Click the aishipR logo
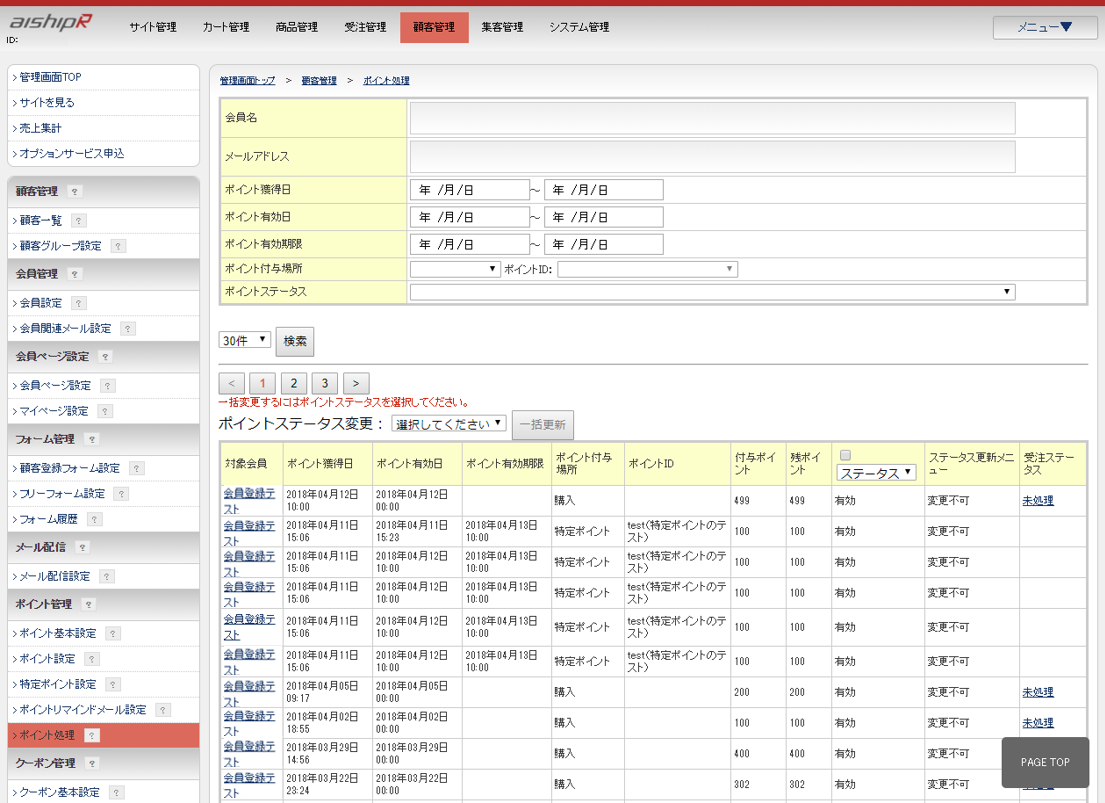 [50, 22]
